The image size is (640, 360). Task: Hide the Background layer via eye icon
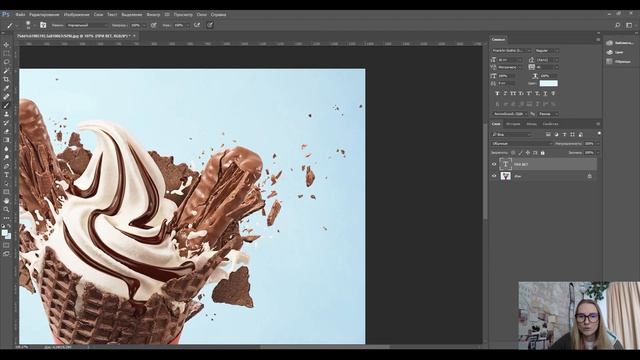494,176
